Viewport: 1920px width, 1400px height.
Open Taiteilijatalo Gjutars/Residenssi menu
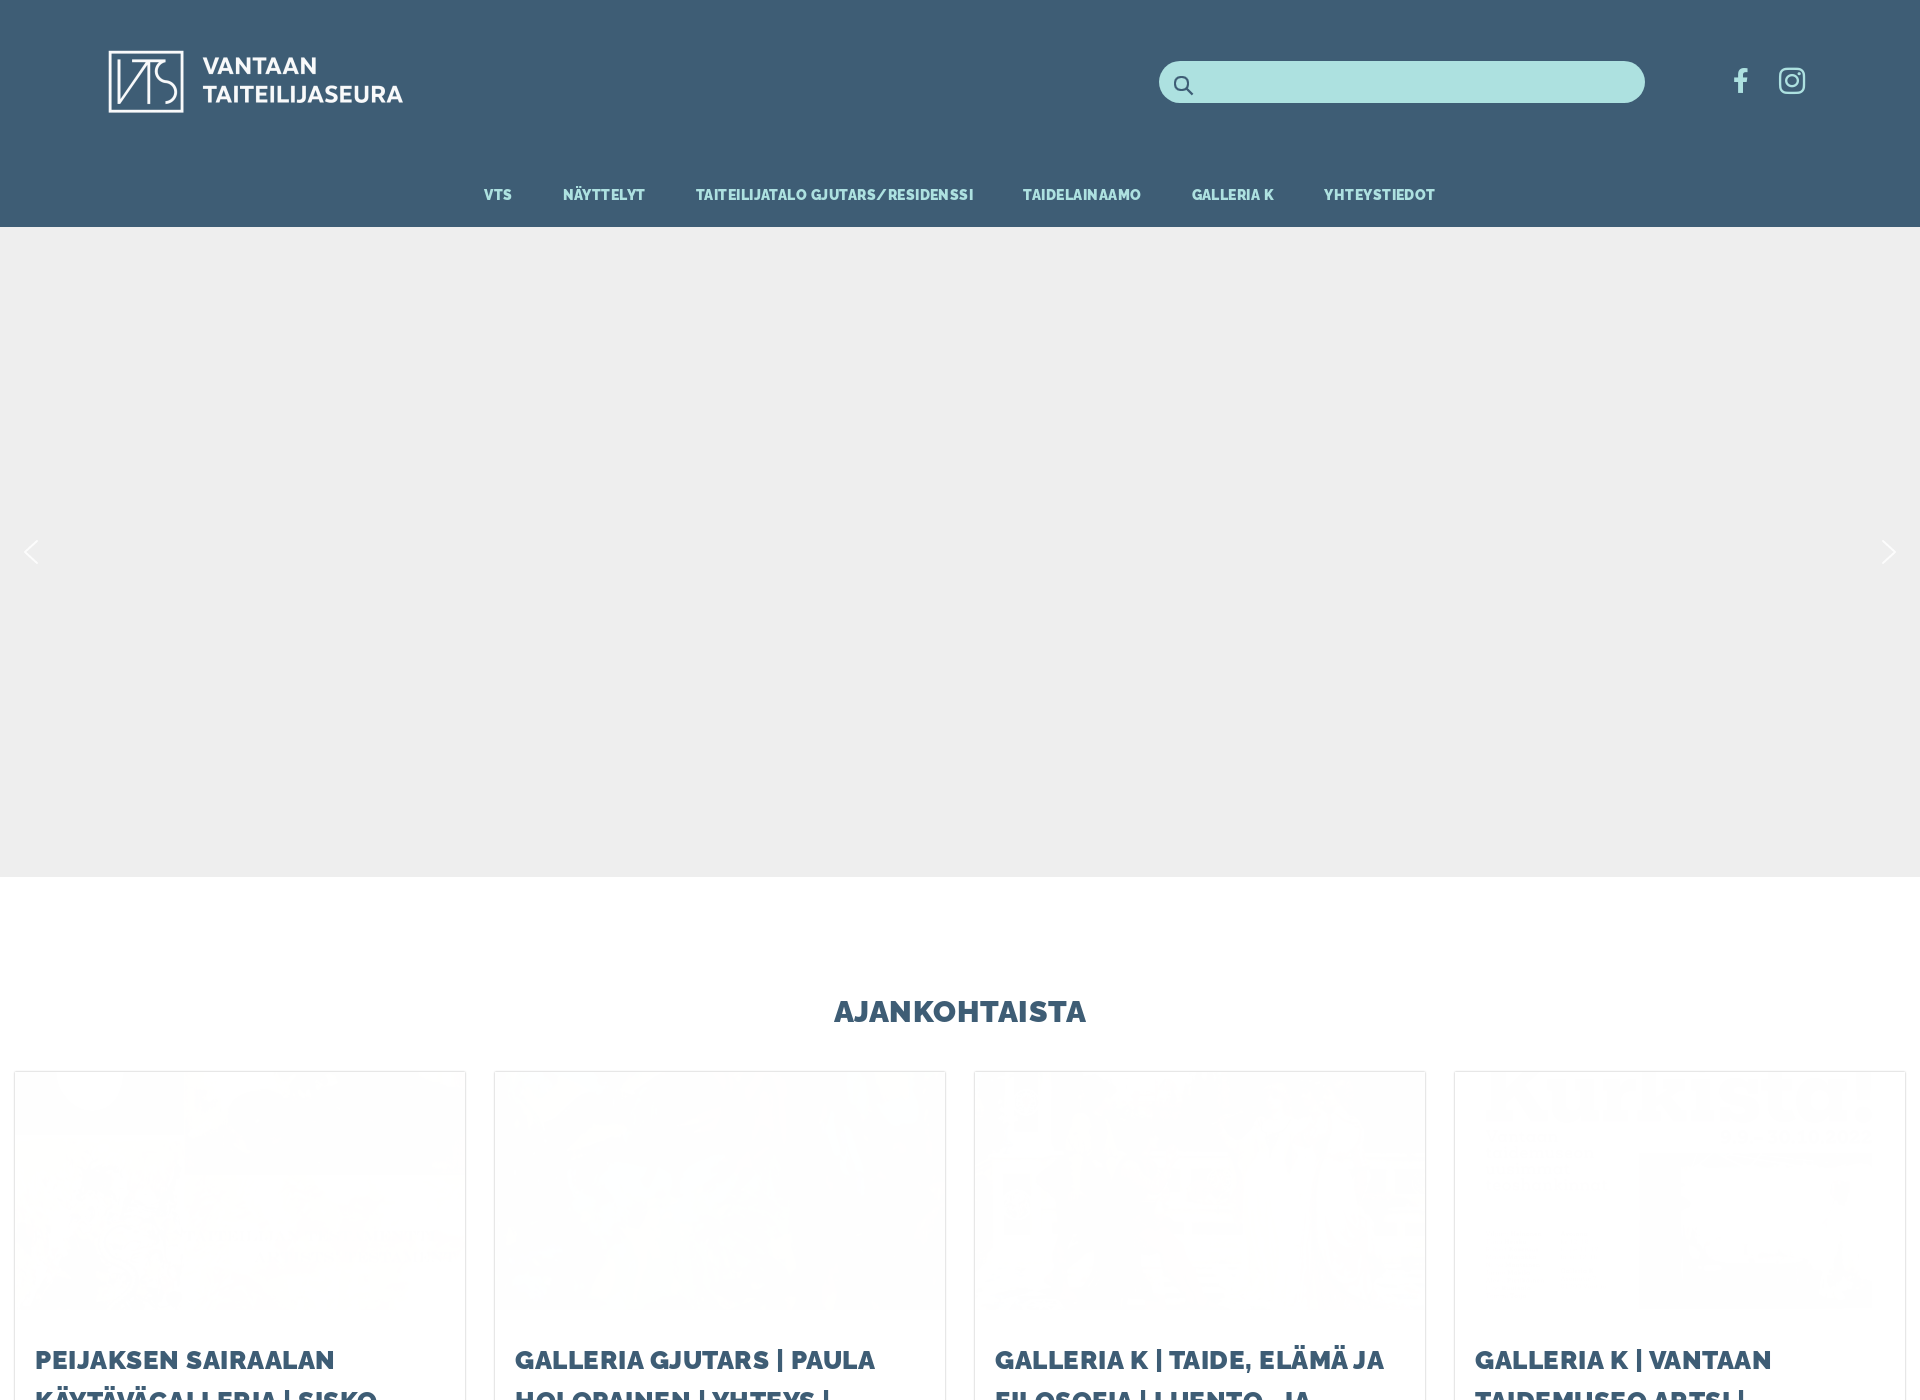[x=834, y=195]
